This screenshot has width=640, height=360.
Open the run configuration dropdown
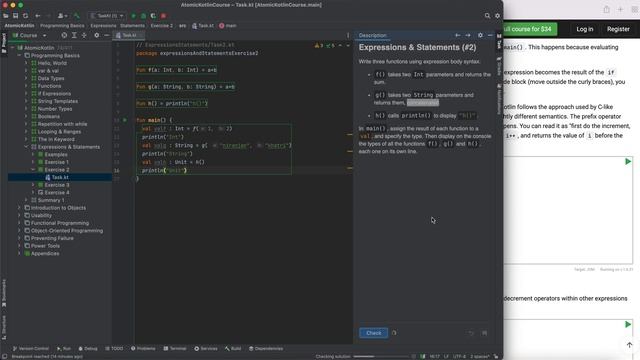click(107, 16)
